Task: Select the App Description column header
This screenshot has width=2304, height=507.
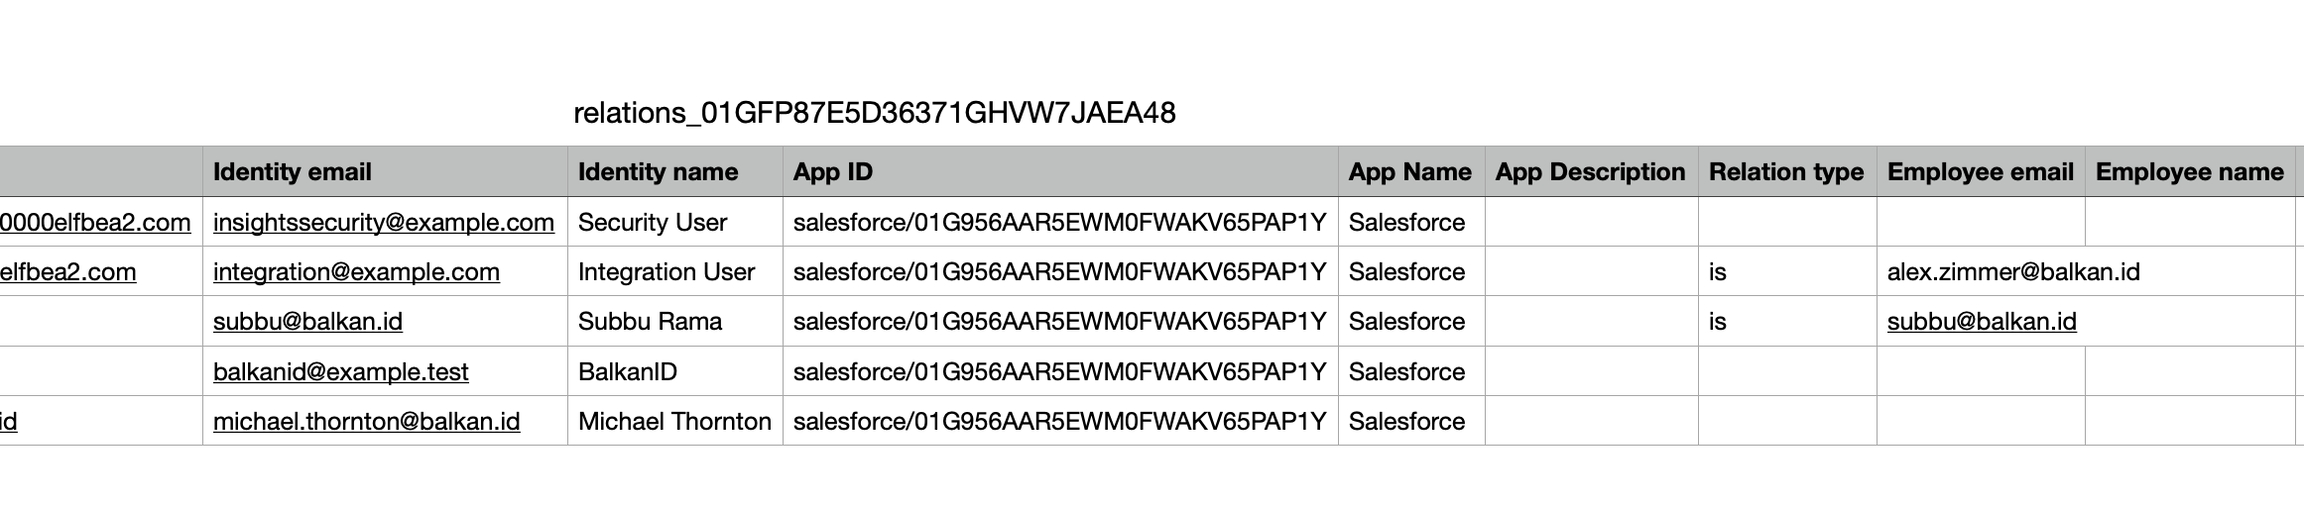Action: [1590, 172]
